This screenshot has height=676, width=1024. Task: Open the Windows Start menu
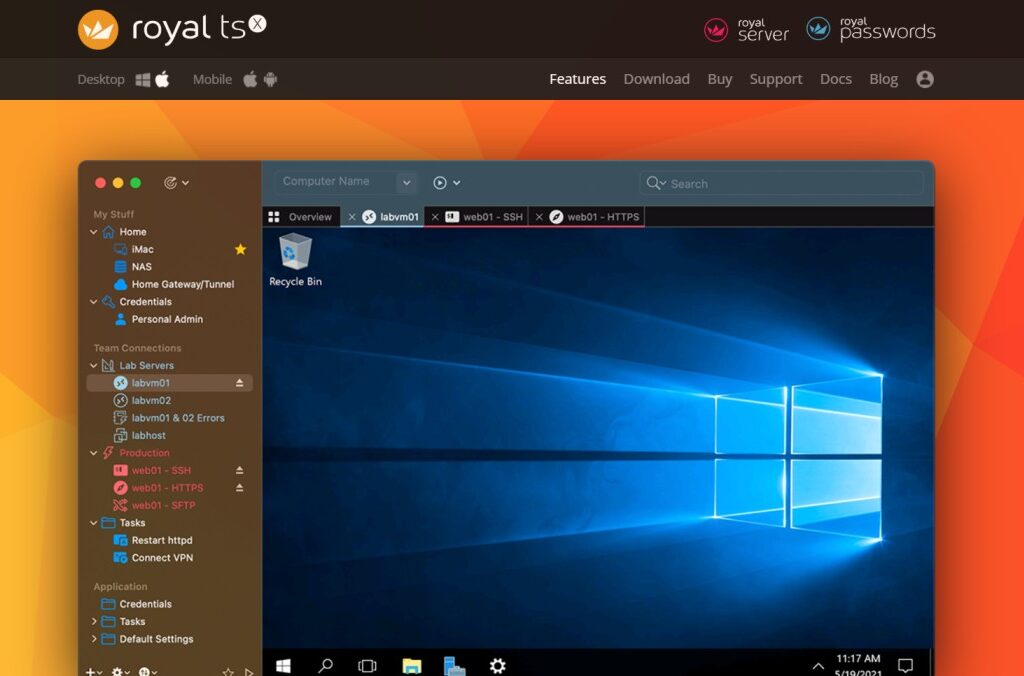pos(283,665)
